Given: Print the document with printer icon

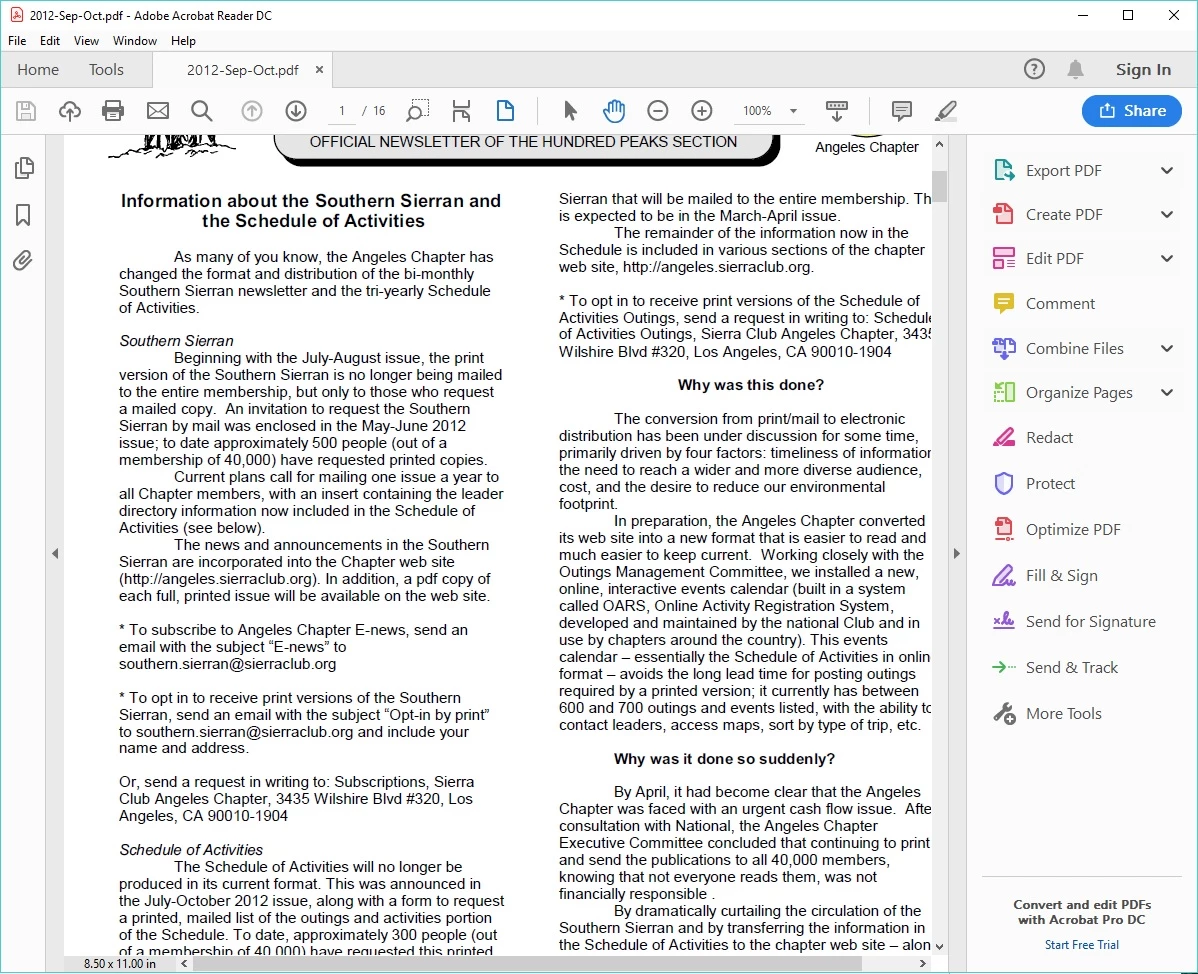Looking at the screenshot, I should (x=113, y=111).
